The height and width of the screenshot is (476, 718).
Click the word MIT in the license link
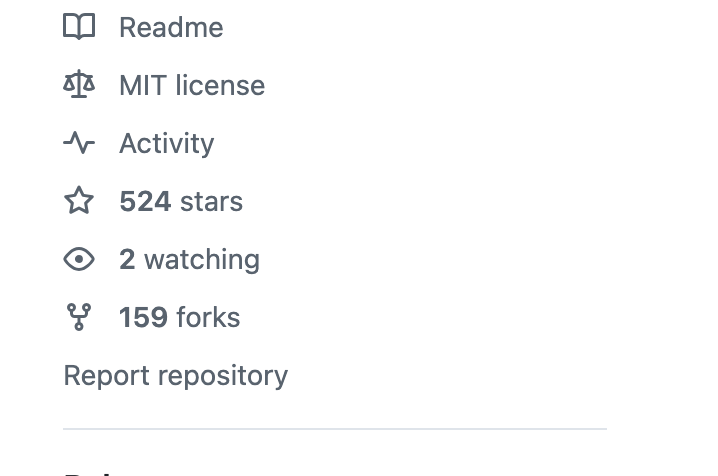[143, 85]
